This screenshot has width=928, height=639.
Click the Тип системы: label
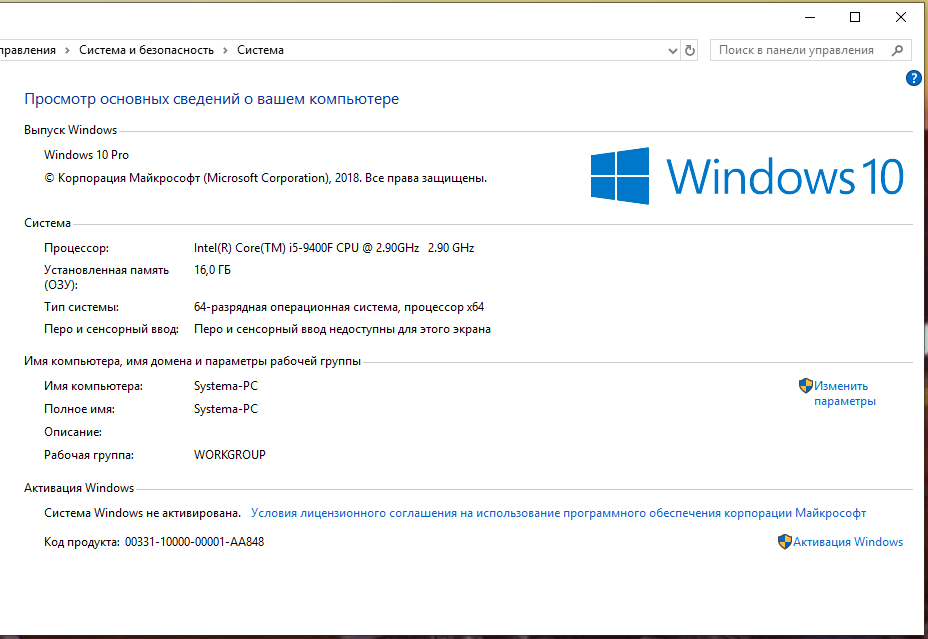pos(81,307)
